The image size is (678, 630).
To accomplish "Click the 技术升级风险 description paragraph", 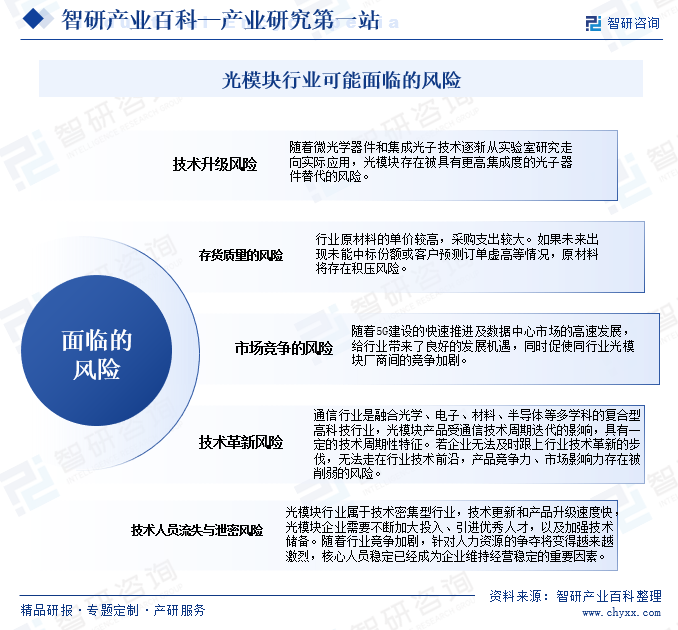I will [431, 162].
